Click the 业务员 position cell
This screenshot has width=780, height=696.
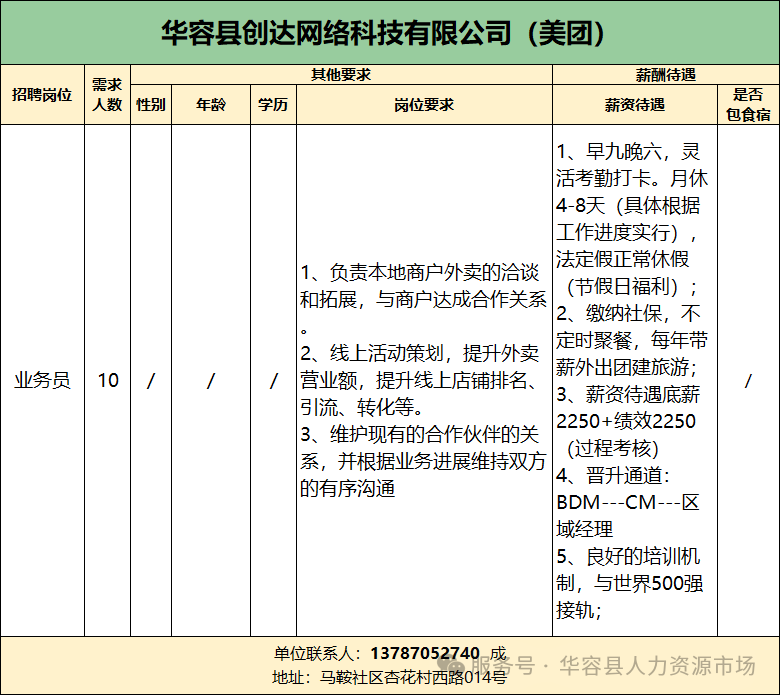click(42, 381)
